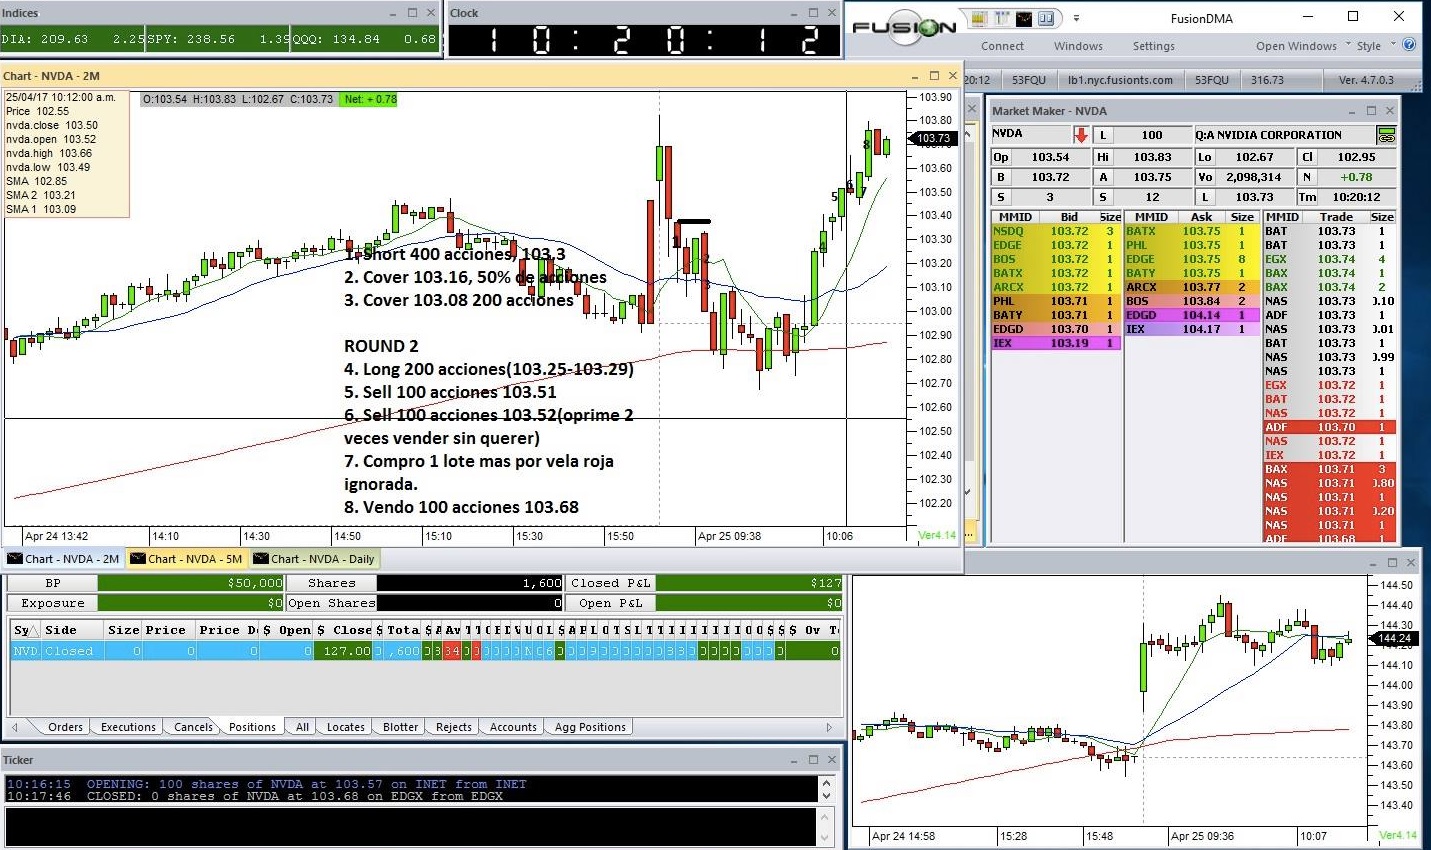Sort positions by Sy column arrow
This screenshot has width=1431, height=850.
[x=33, y=630]
